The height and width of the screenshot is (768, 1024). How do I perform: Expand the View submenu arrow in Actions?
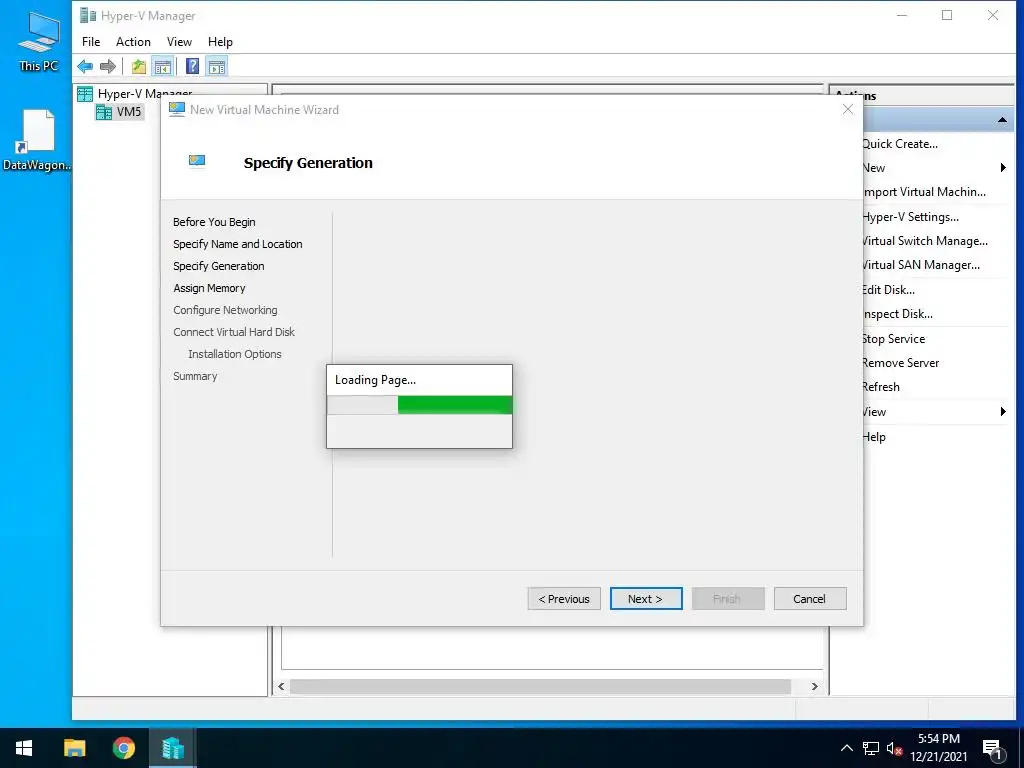[1002, 412]
